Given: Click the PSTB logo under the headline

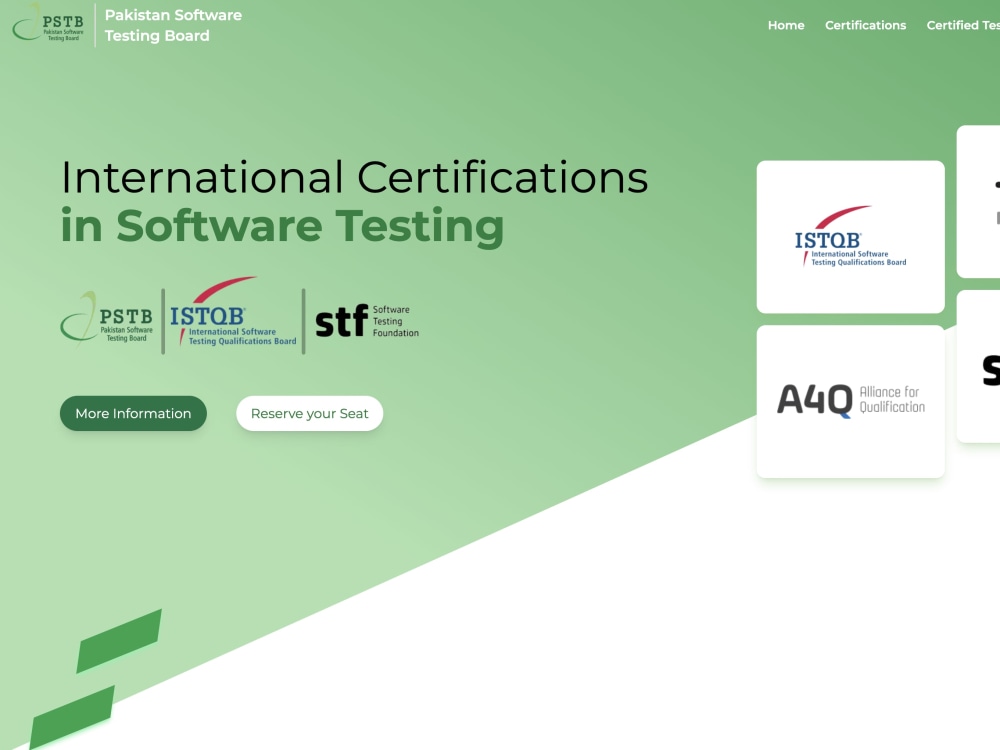Looking at the screenshot, I should pyautogui.click(x=107, y=320).
